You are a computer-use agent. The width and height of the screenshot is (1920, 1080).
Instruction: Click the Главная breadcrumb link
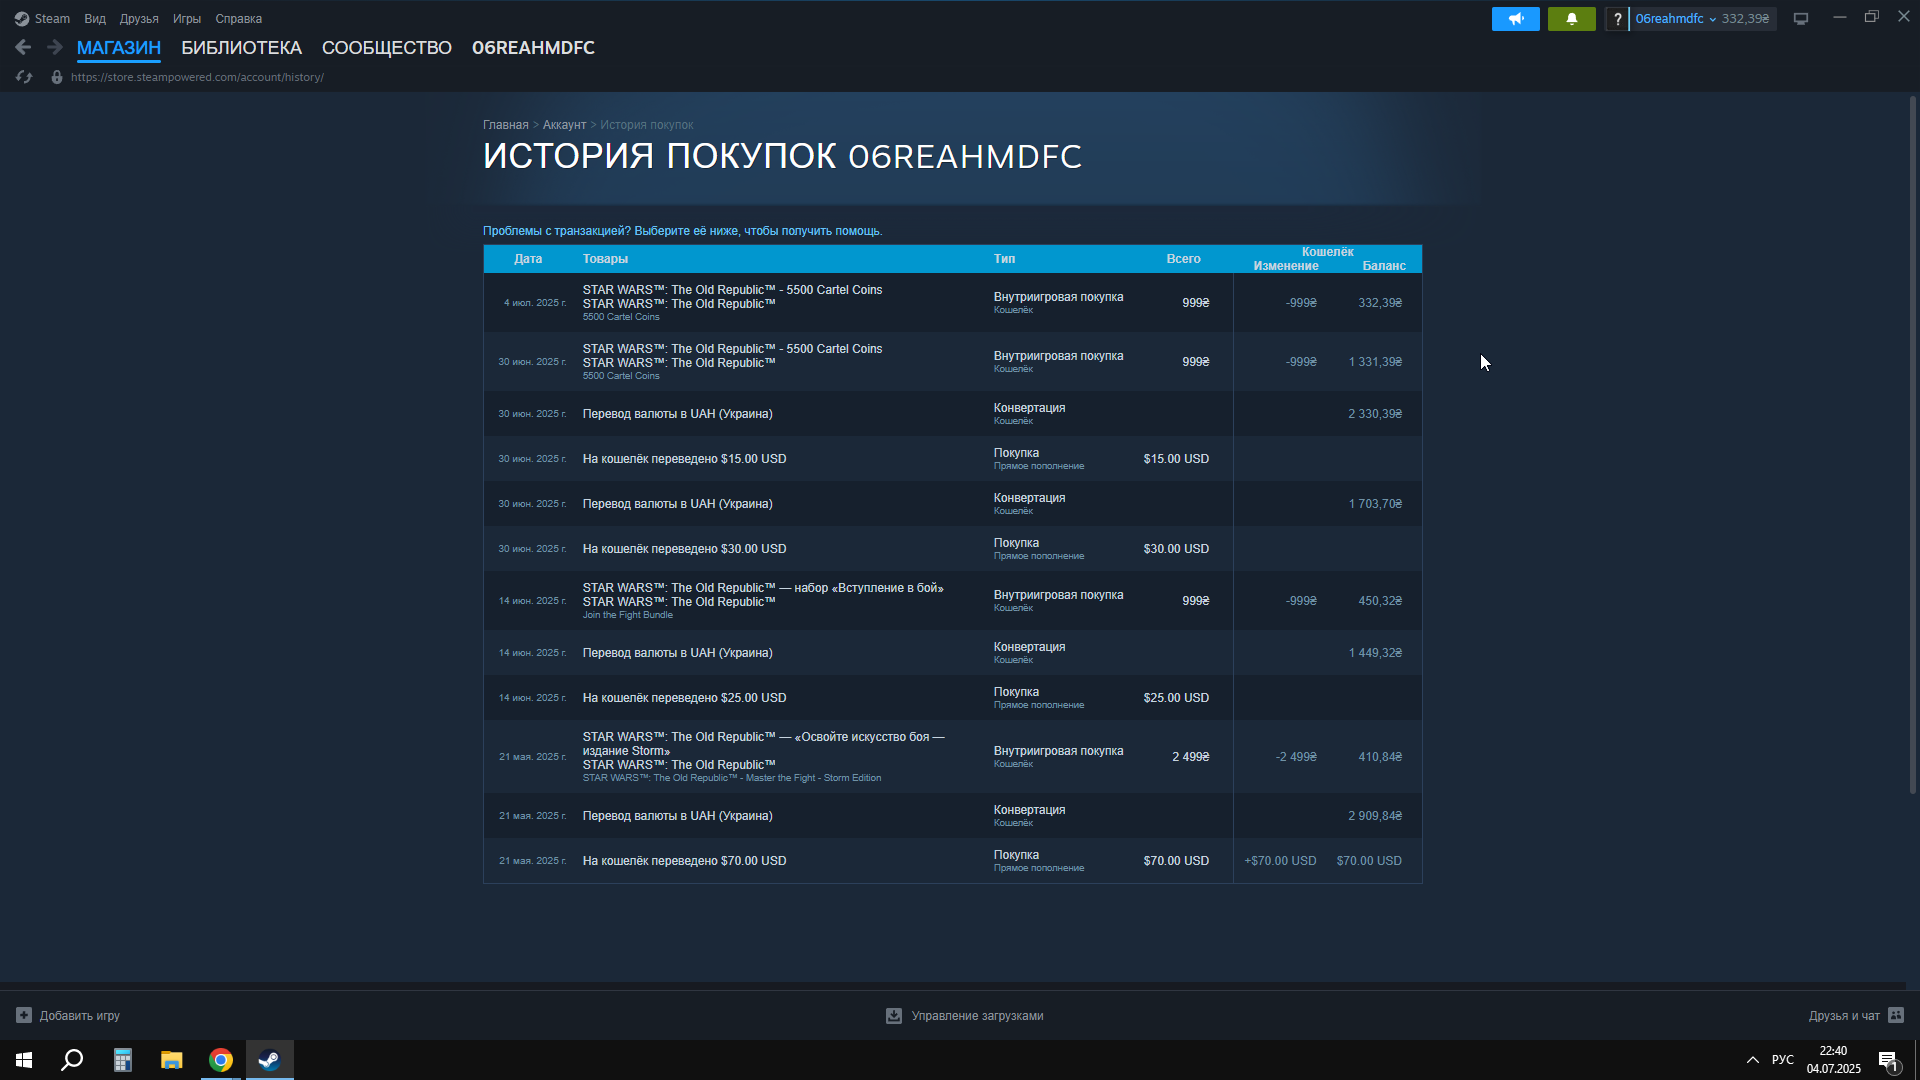click(506, 125)
